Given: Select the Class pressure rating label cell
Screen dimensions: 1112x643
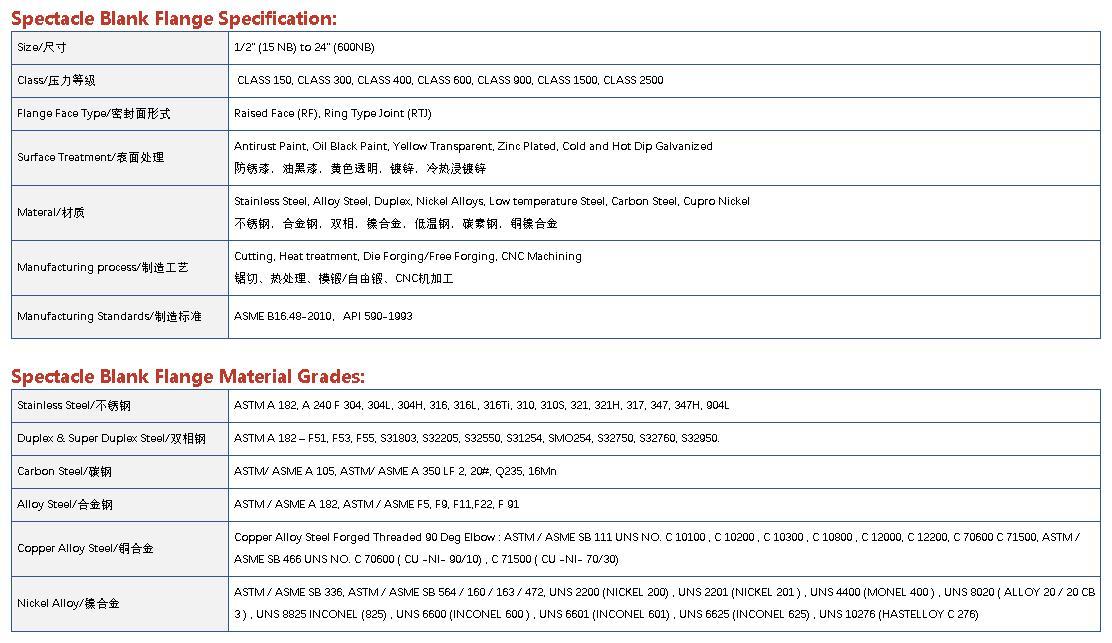Looking at the screenshot, I should pos(120,81).
